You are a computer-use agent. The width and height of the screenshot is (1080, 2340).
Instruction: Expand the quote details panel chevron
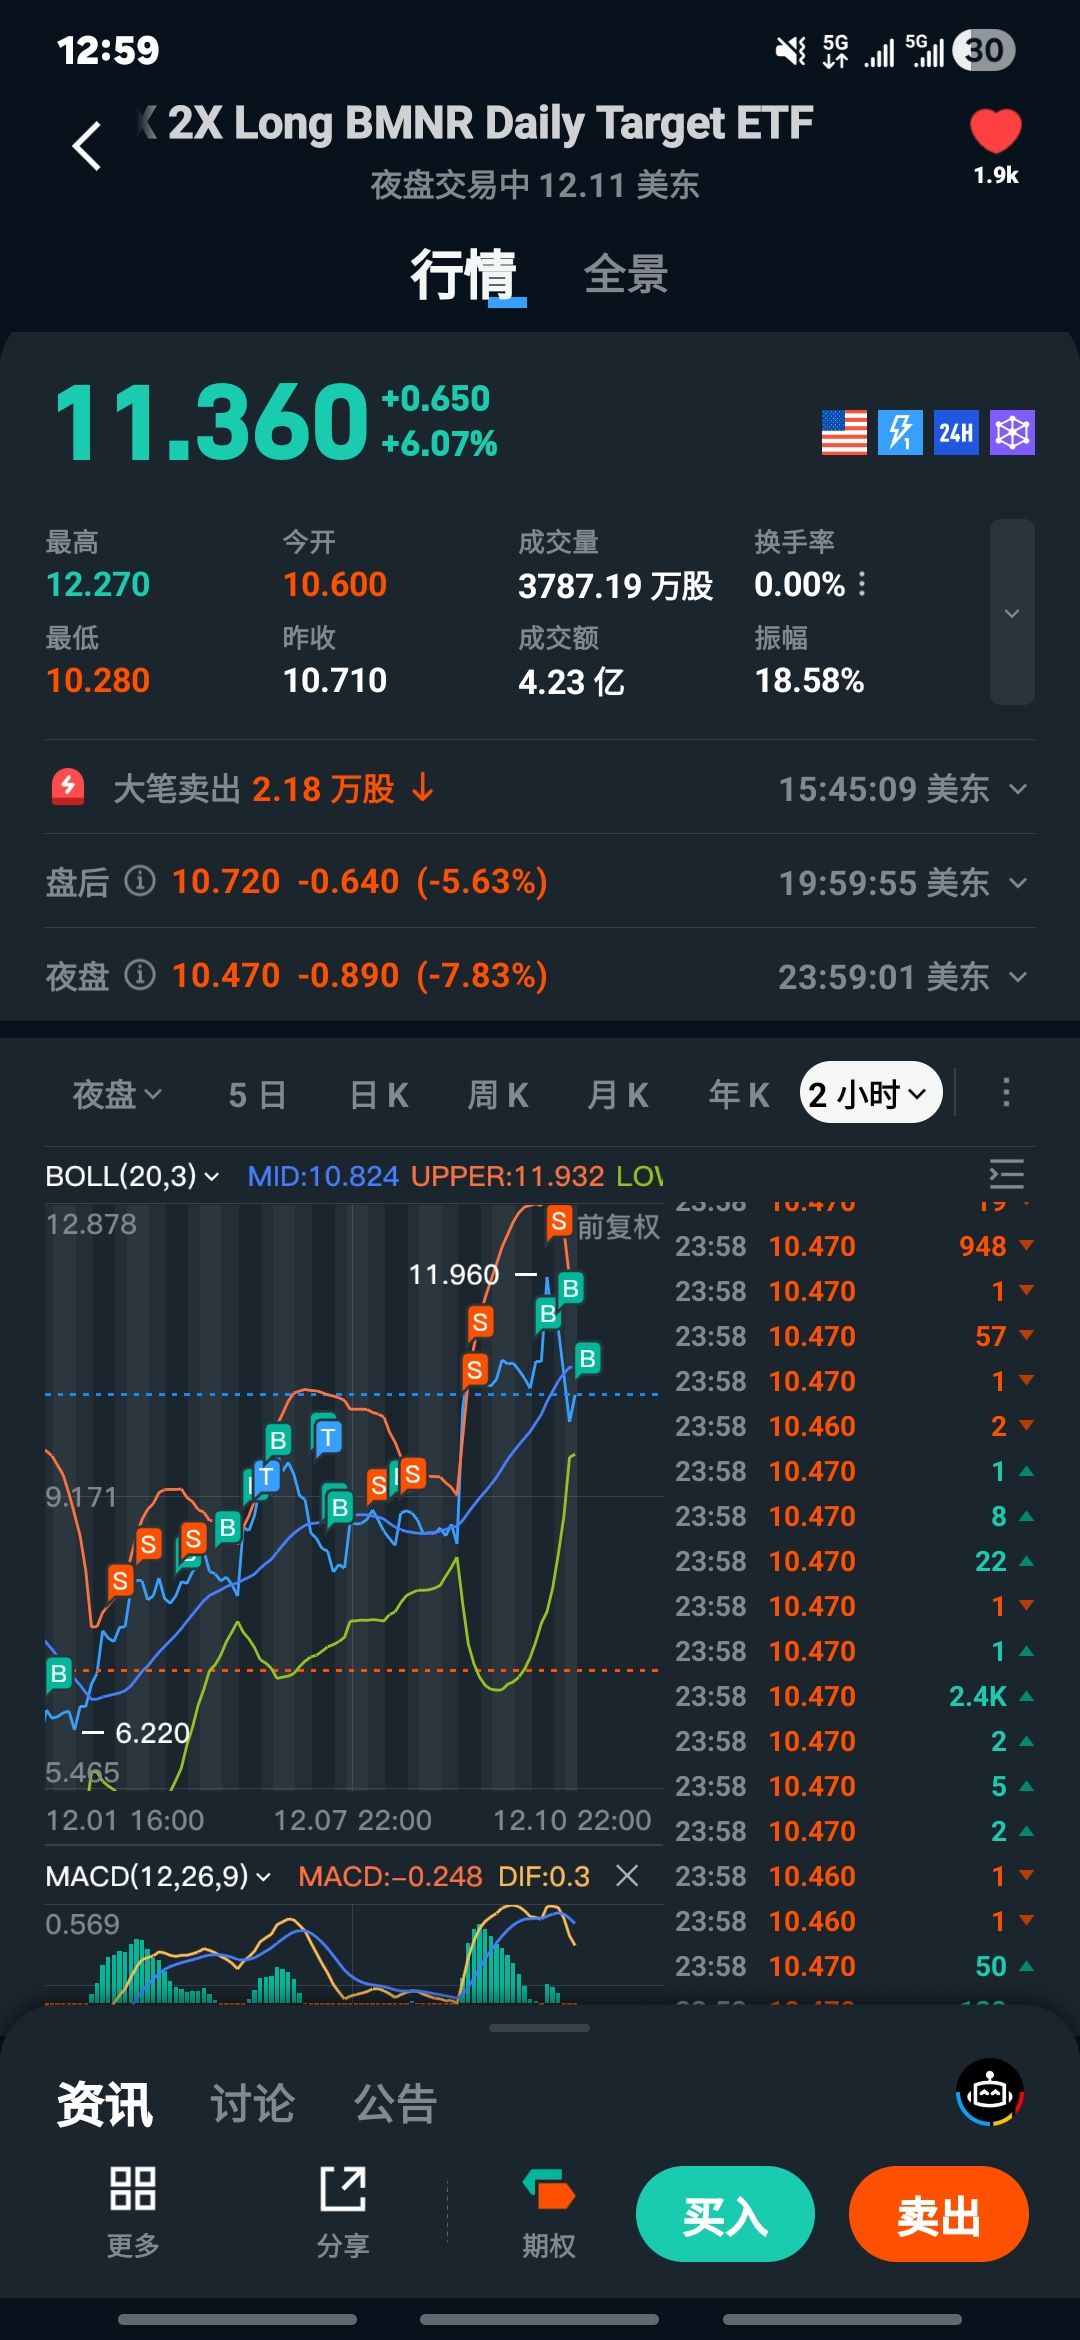tap(1012, 613)
